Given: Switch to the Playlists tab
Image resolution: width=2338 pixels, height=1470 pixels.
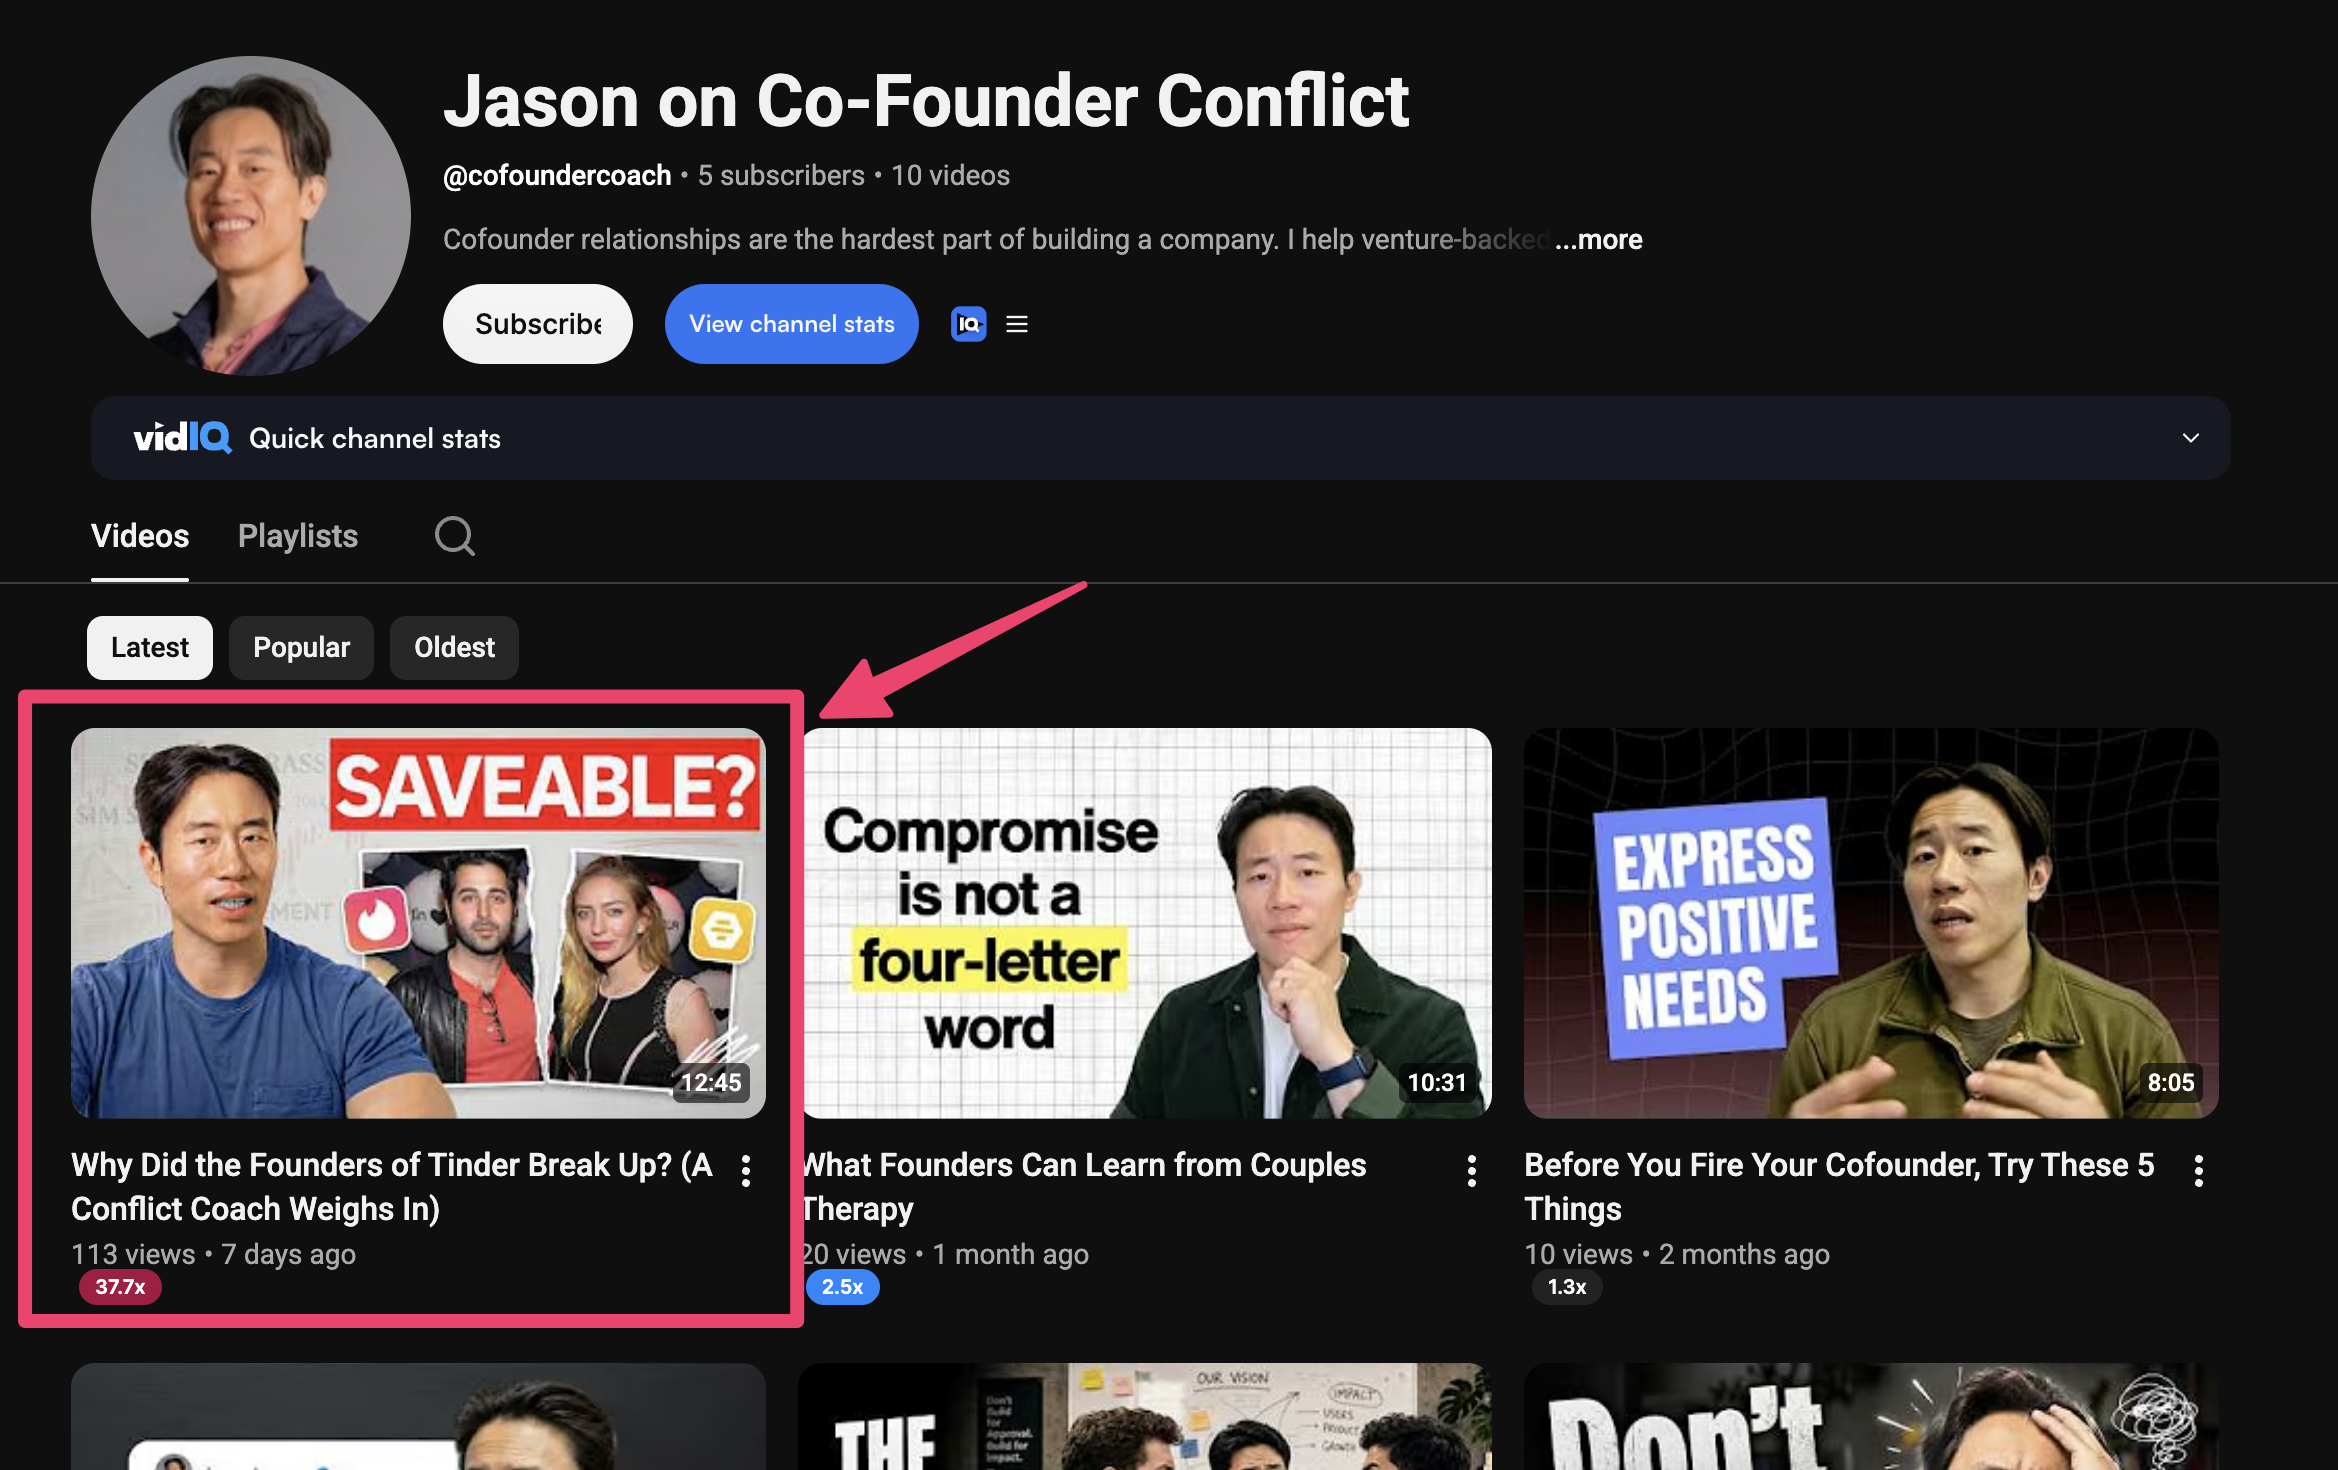Looking at the screenshot, I should click(x=298, y=536).
